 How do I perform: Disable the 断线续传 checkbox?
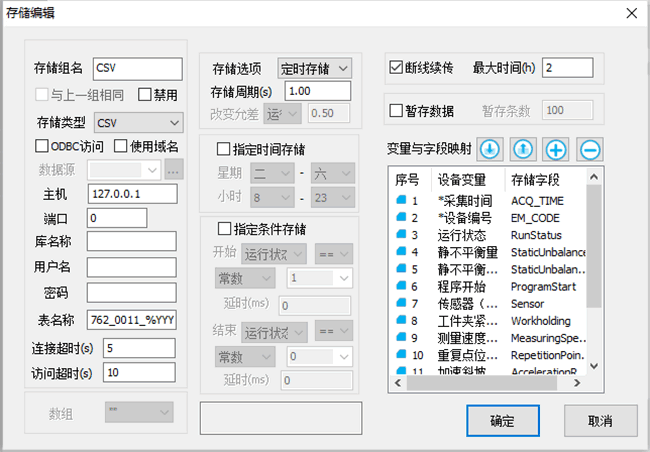point(396,69)
